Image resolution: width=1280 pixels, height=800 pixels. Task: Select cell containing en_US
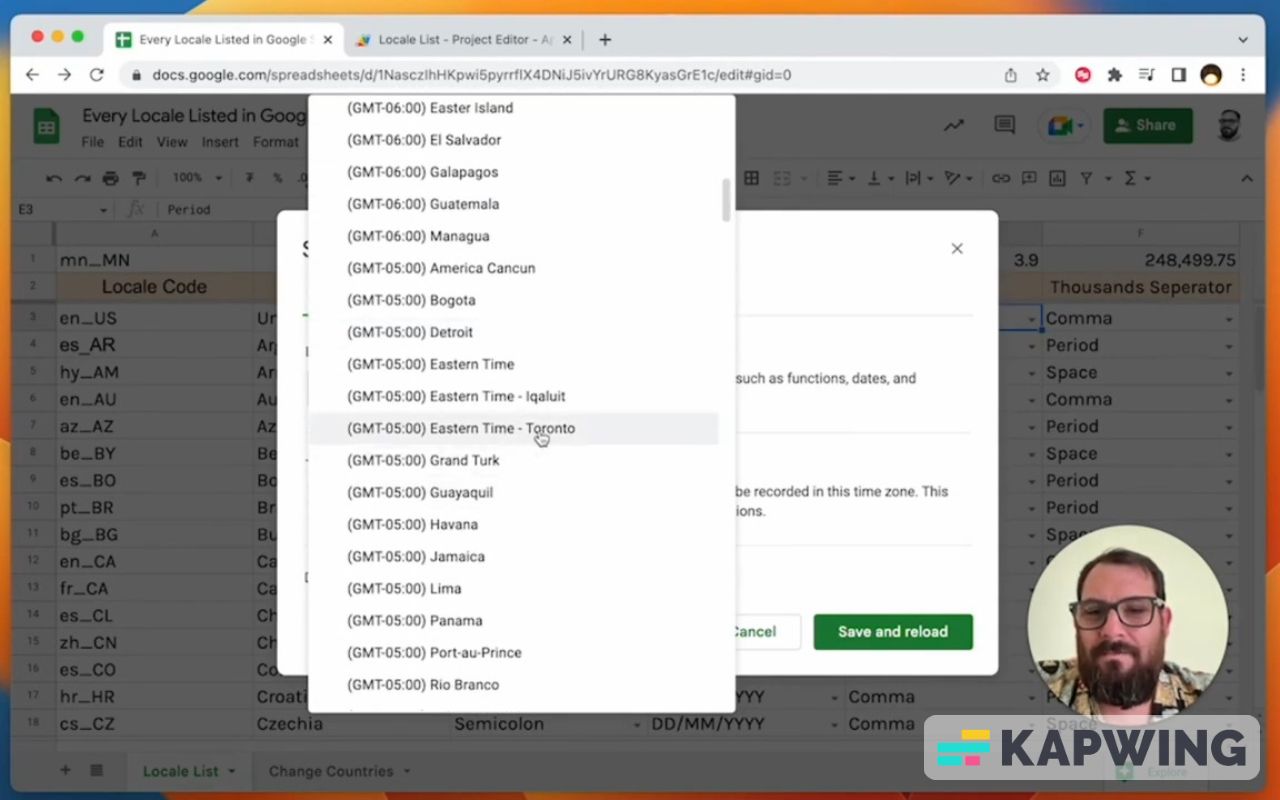point(154,318)
